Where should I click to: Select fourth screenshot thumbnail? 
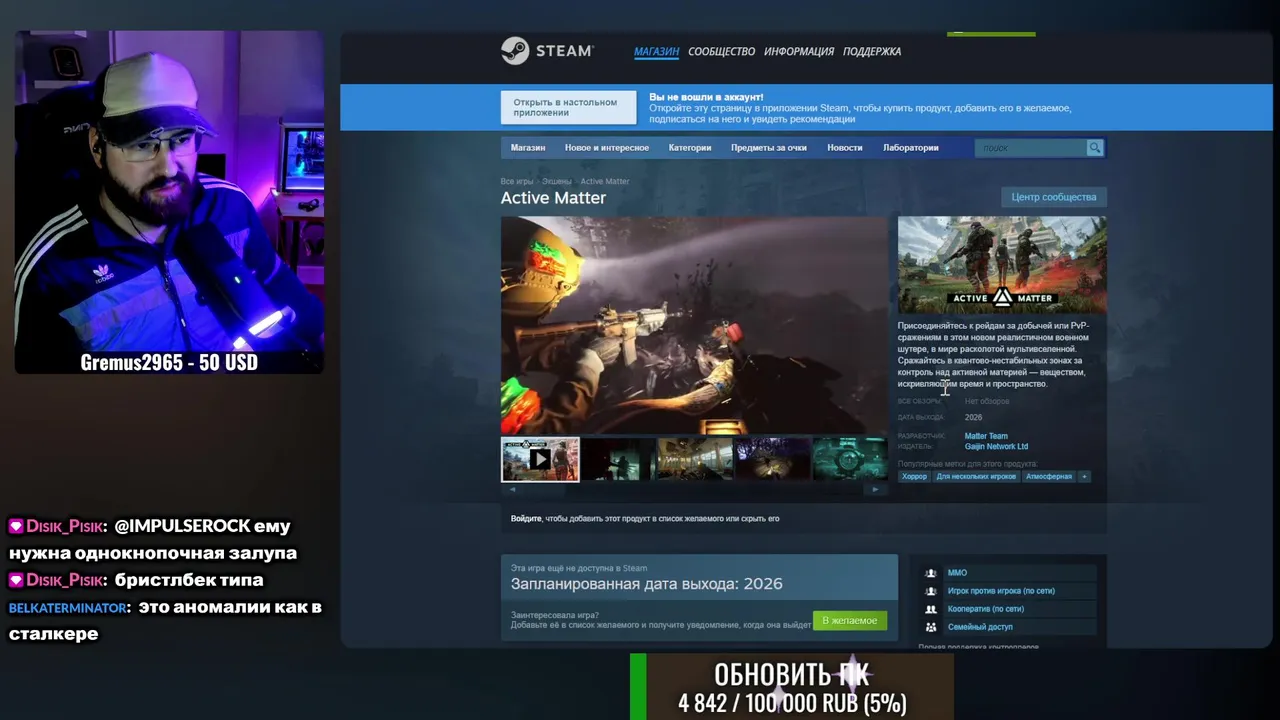[772, 459]
